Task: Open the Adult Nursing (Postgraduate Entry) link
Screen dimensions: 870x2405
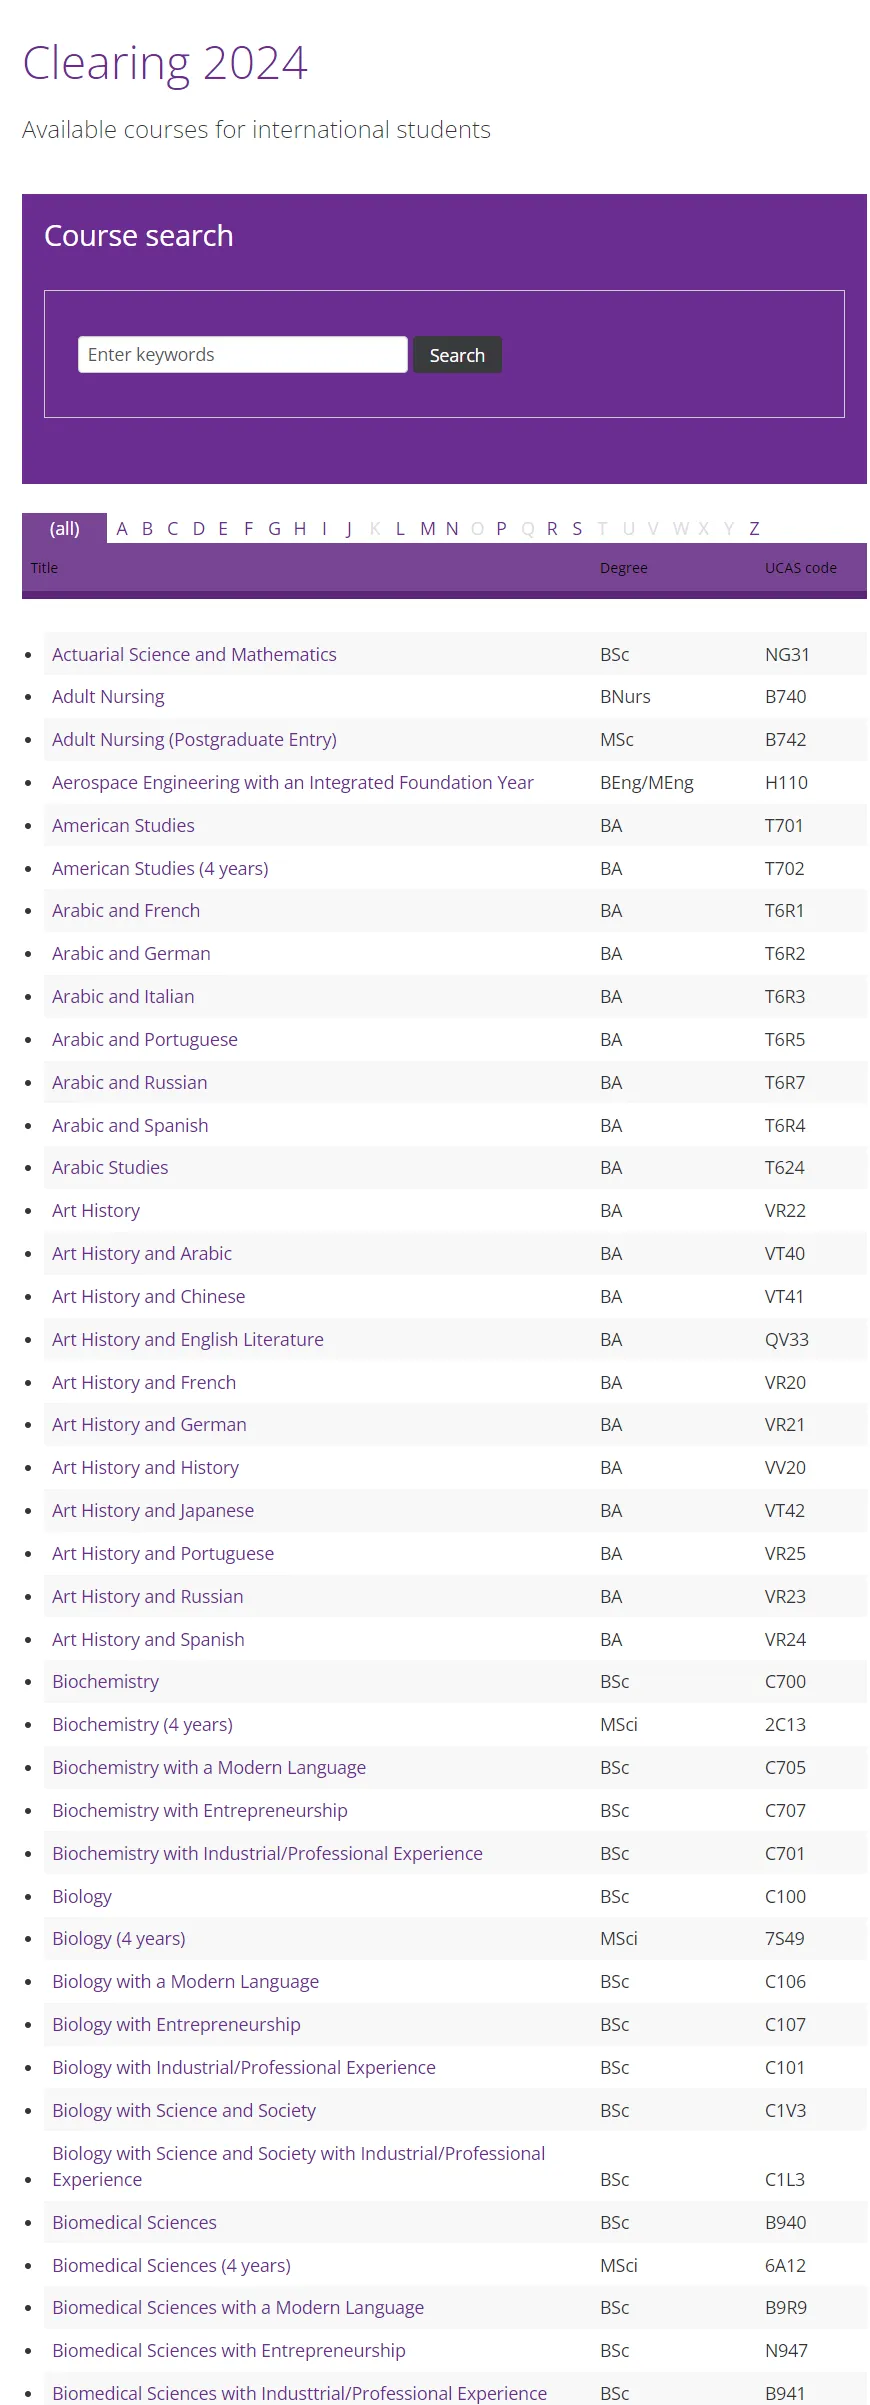Action: coord(194,740)
